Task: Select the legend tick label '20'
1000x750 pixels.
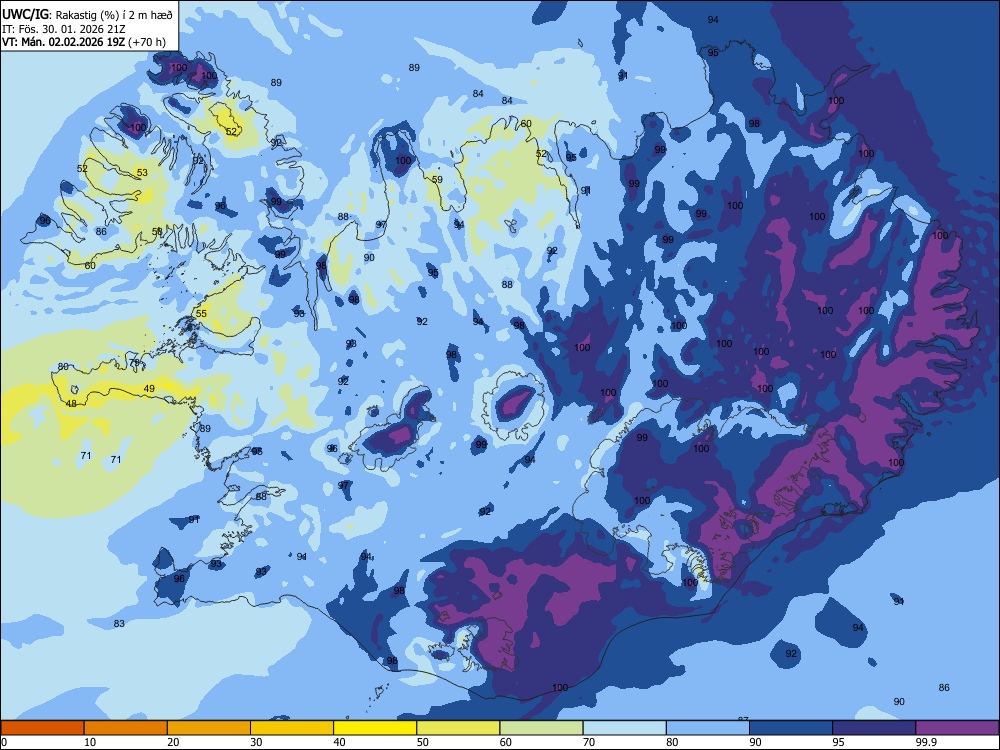Action: pos(173,742)
